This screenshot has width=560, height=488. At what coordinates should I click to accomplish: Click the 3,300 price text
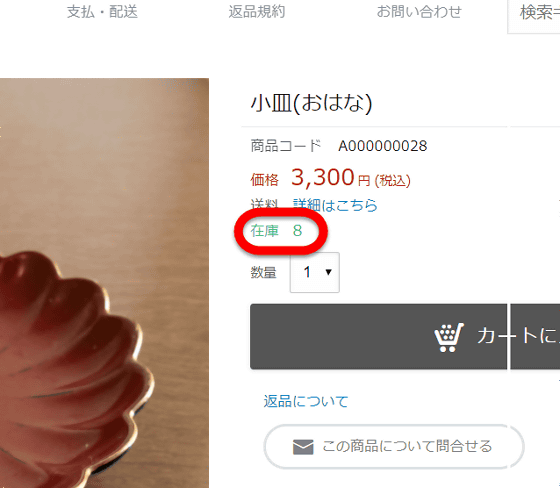coord(322,177)
